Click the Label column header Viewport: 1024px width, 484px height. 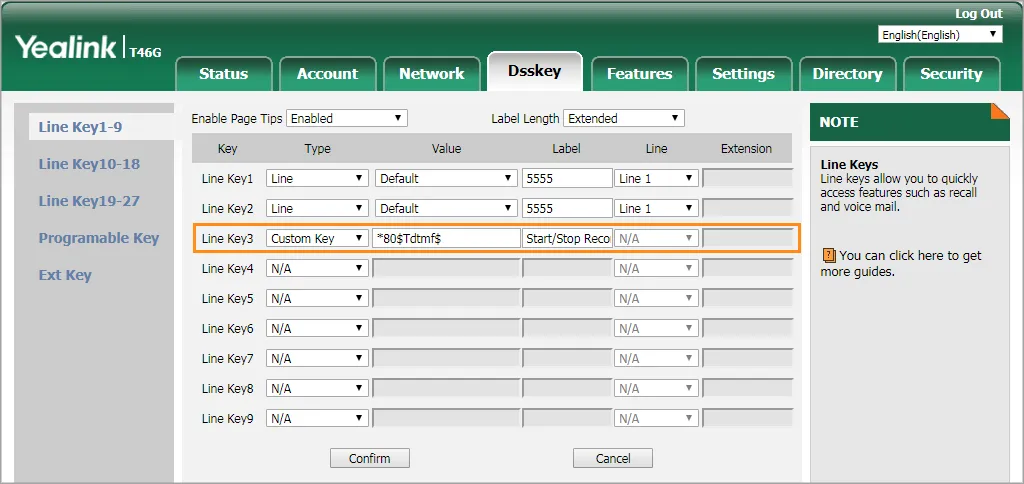pyautogui.click(x=566, y=149)
